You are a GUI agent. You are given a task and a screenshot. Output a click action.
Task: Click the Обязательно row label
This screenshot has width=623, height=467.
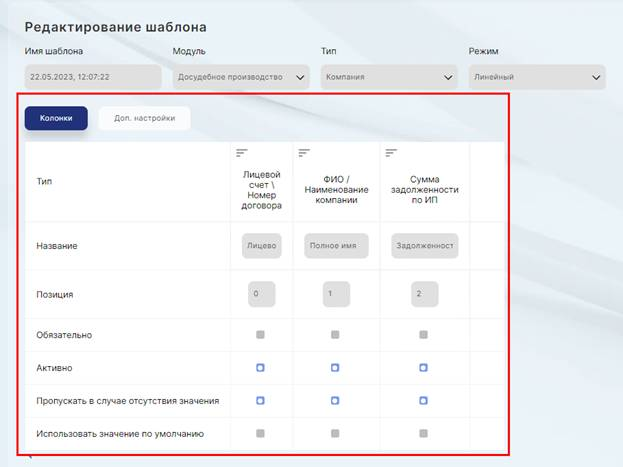click(x=64, y=335)
